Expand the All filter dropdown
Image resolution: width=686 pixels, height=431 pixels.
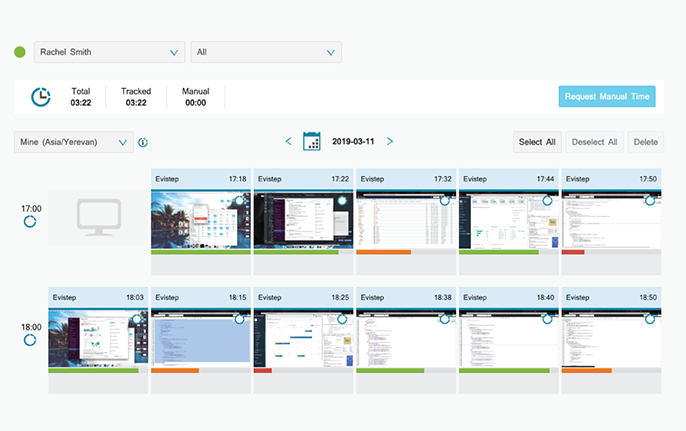[x=266, y=52]
